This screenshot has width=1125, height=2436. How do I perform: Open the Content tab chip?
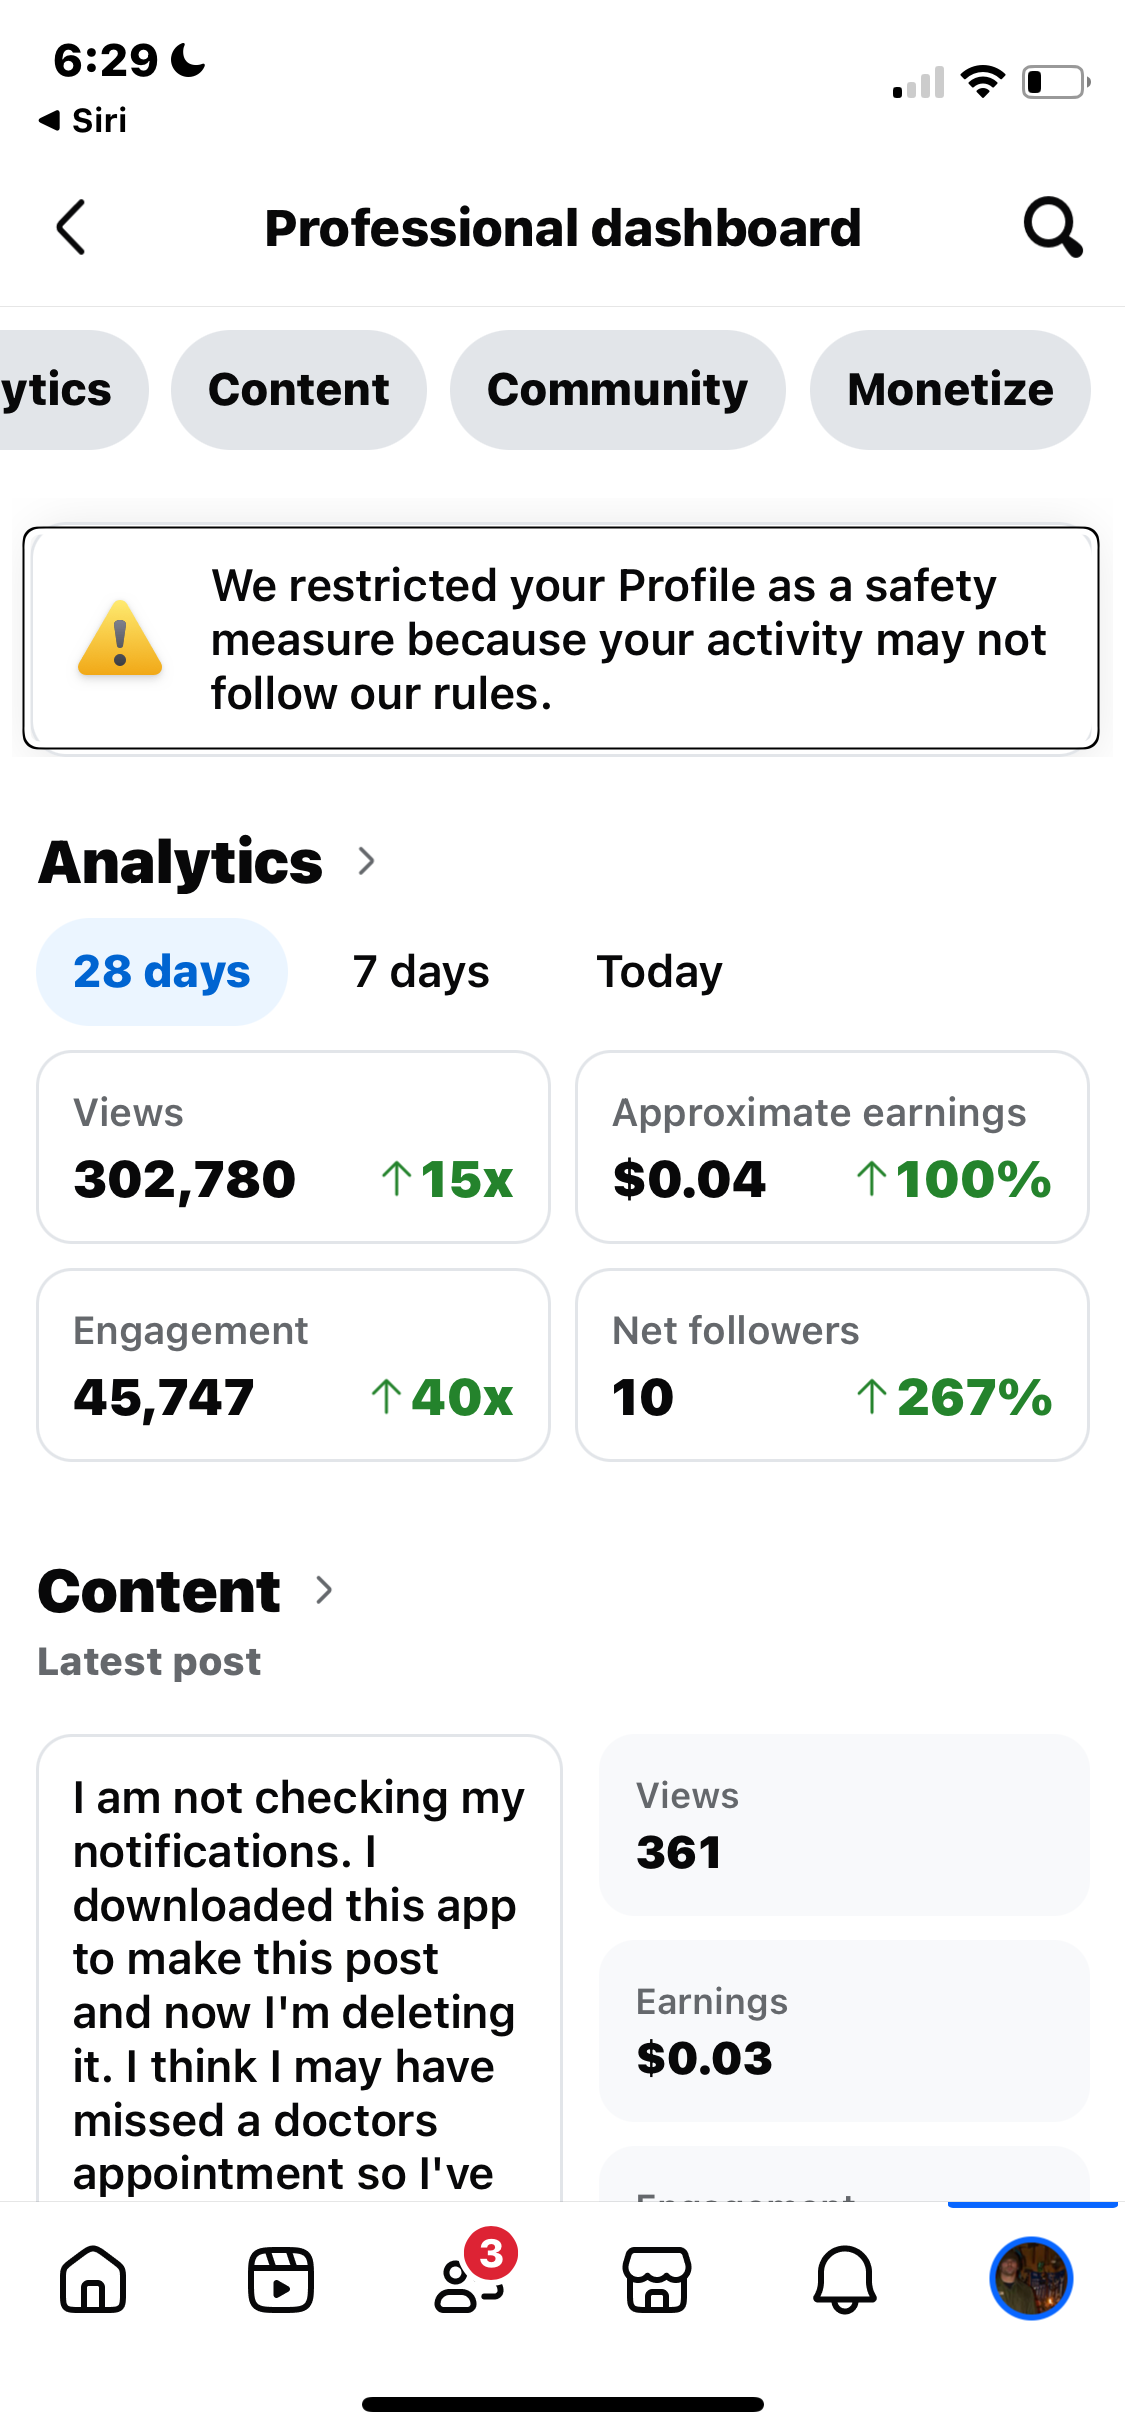click(298, 390)
